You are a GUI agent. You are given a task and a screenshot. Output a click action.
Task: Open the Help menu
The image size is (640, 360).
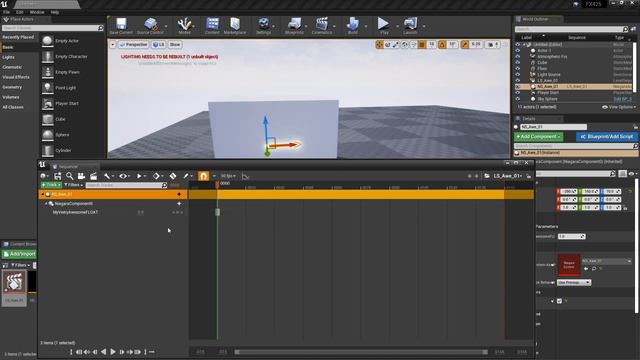(55, 12)
